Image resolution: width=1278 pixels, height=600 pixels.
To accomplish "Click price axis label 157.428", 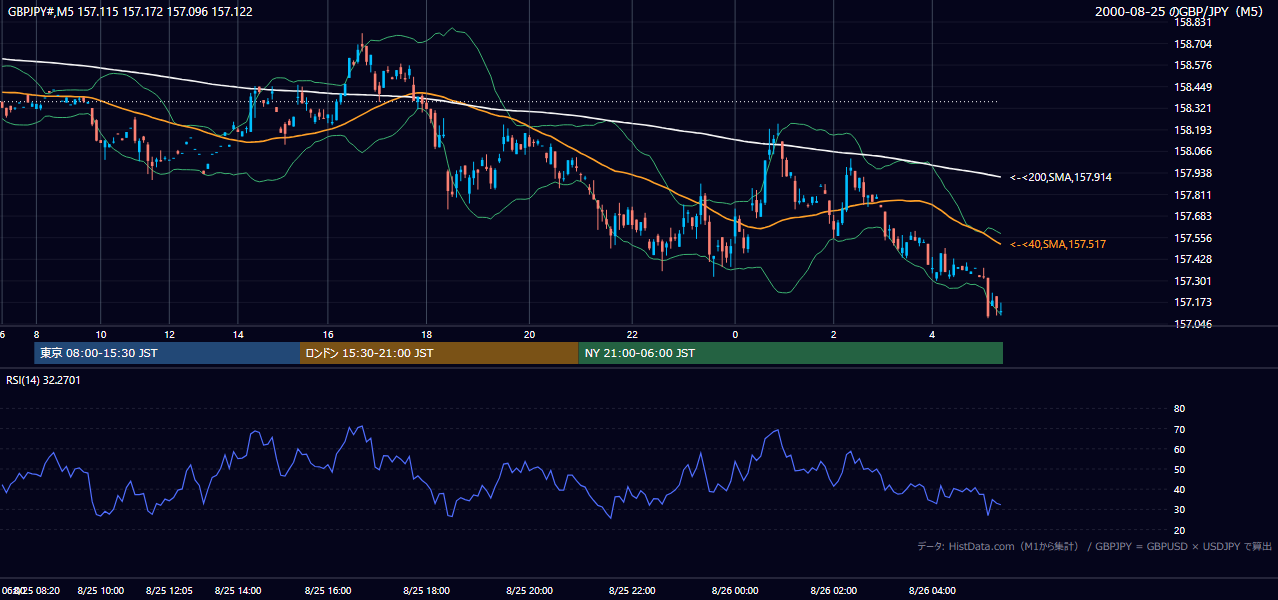I will [1193, 259].
